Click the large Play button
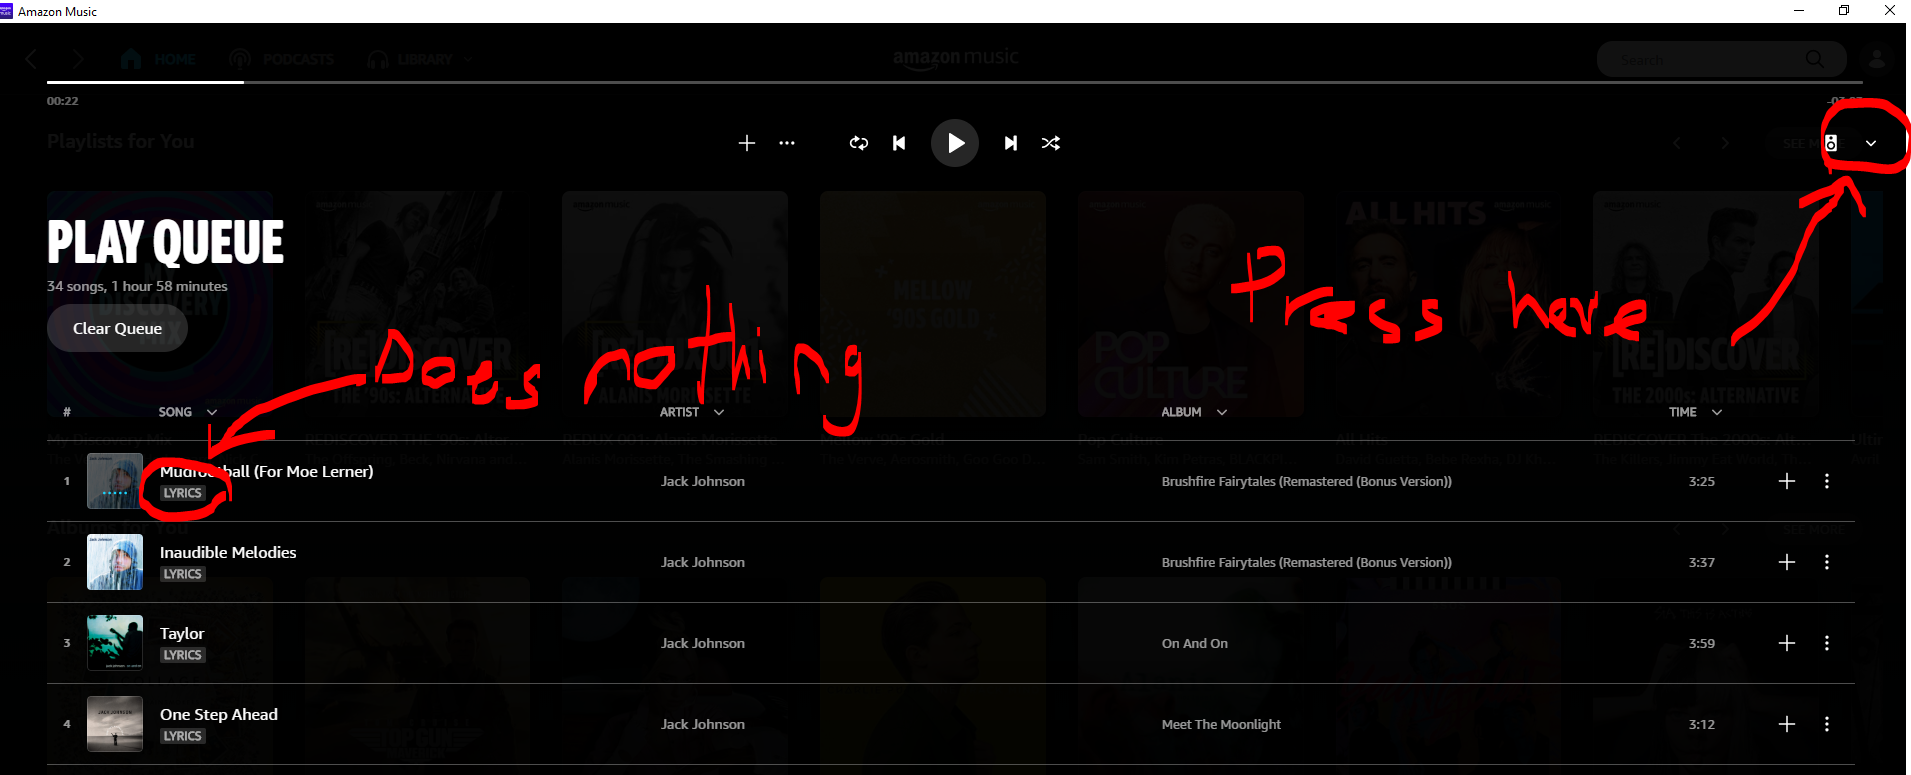Image resolution: width=1911 pixels, height=775 pixels. [x=955, y=143]
